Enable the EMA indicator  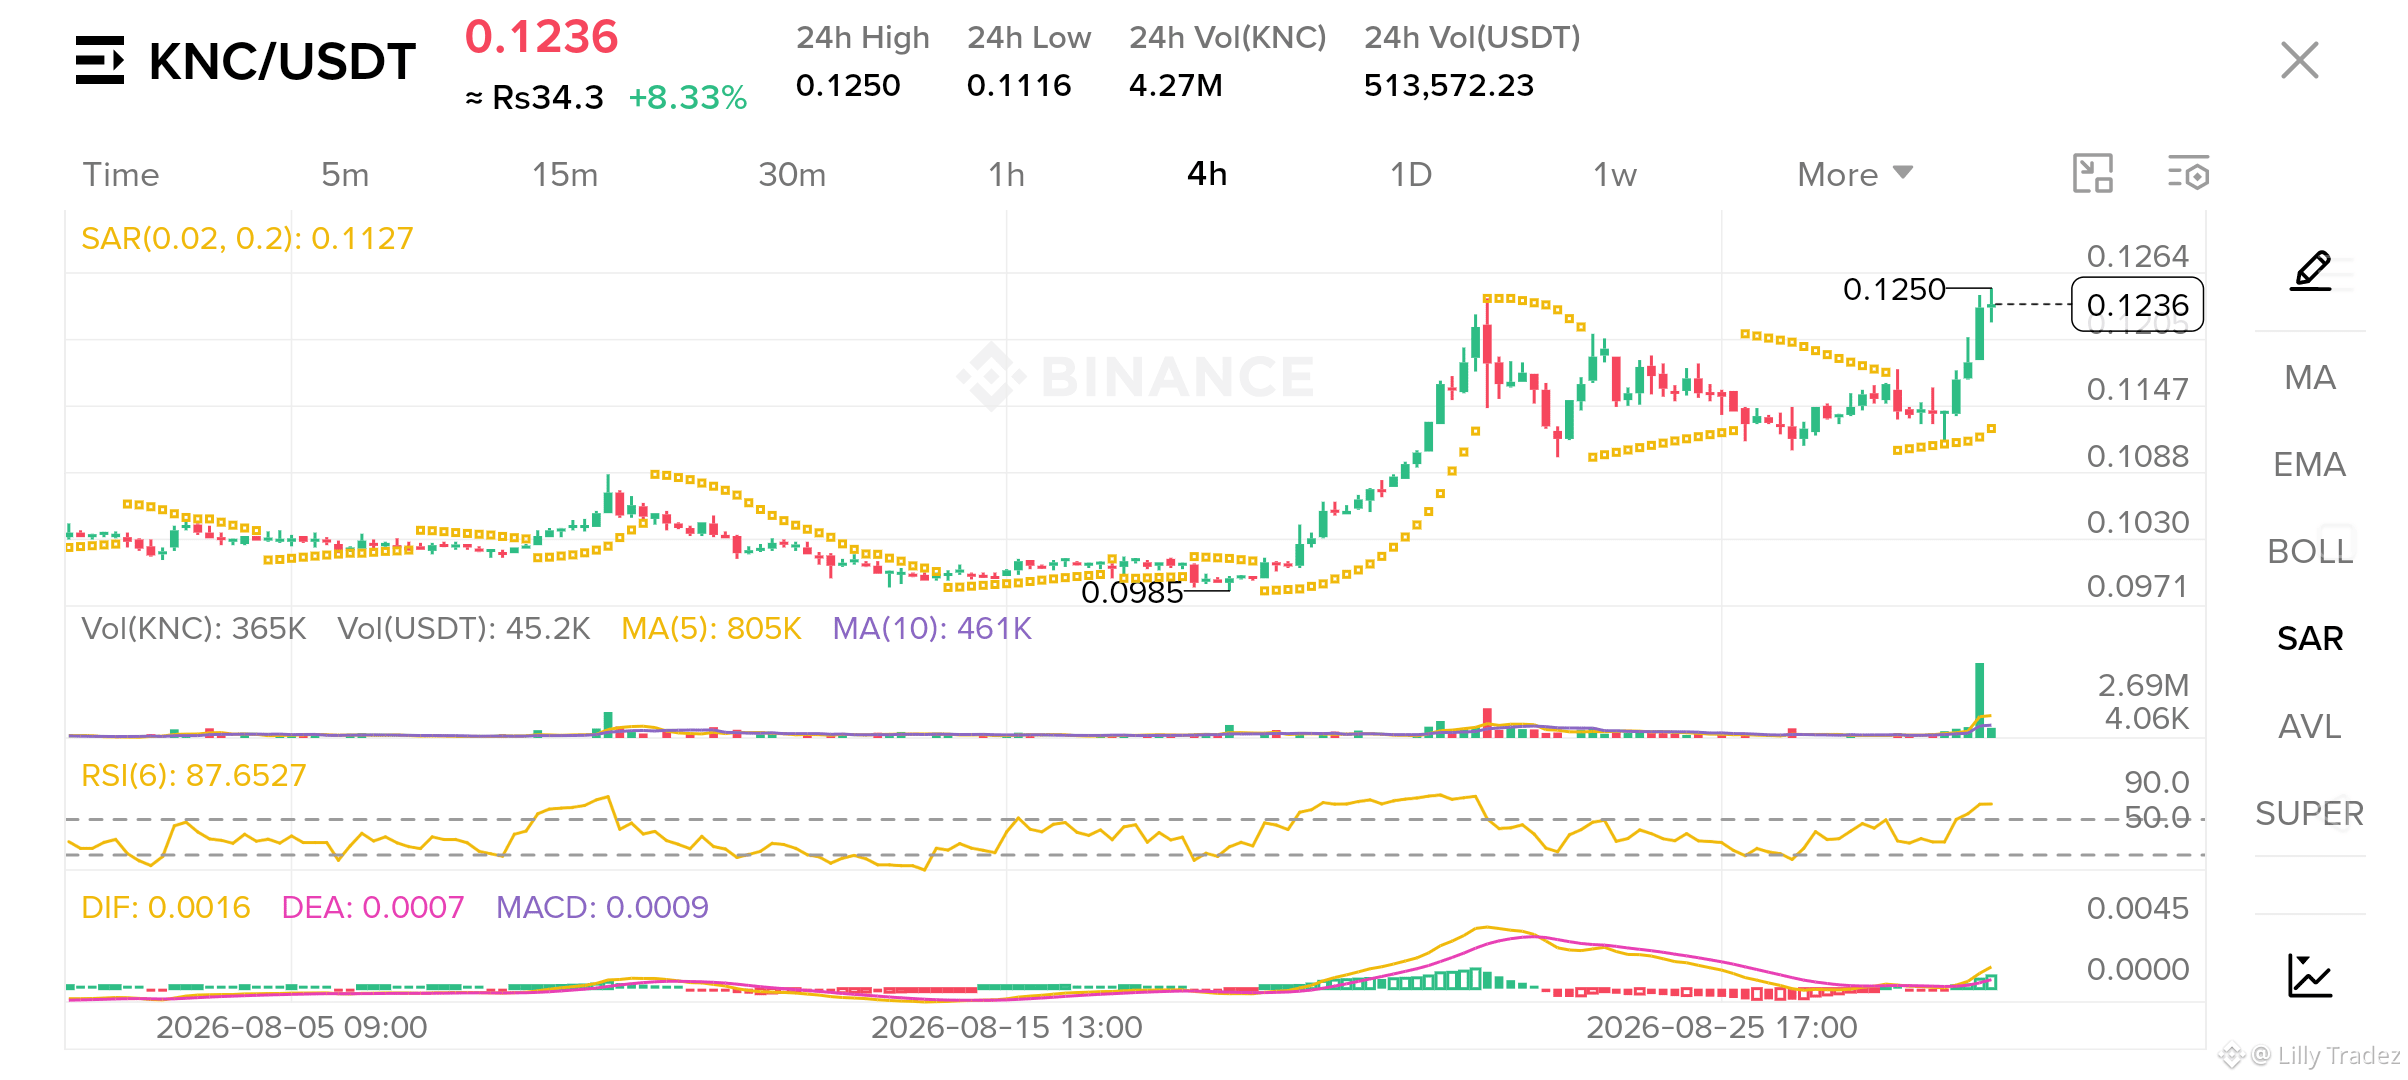[x=2310, y=465]
